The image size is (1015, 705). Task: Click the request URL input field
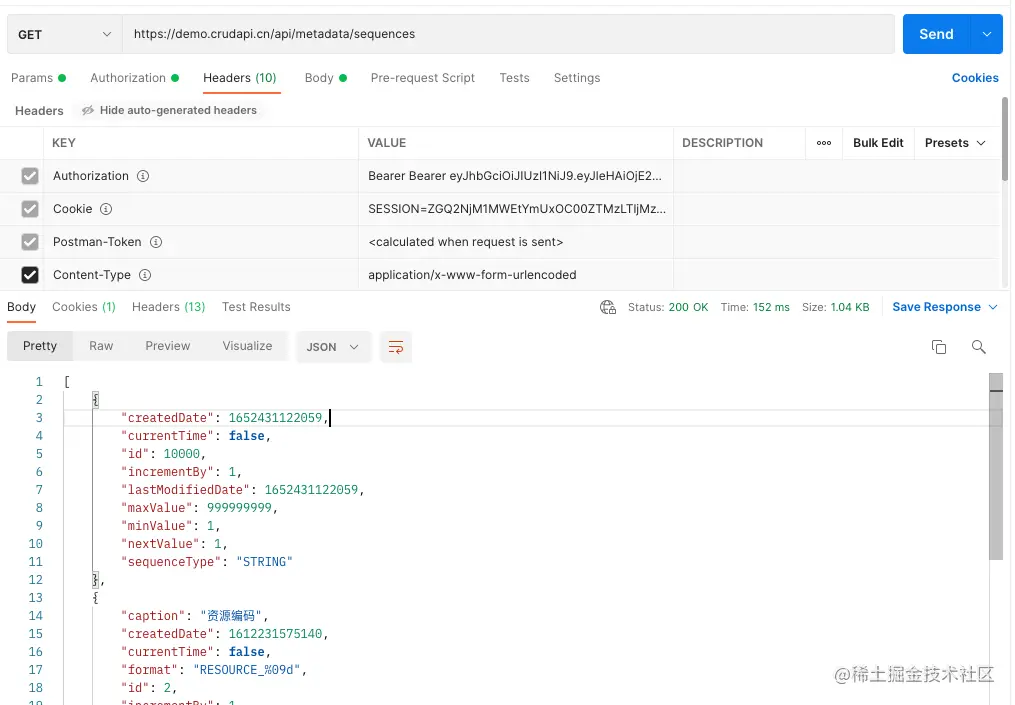click(x=508, y=34)
